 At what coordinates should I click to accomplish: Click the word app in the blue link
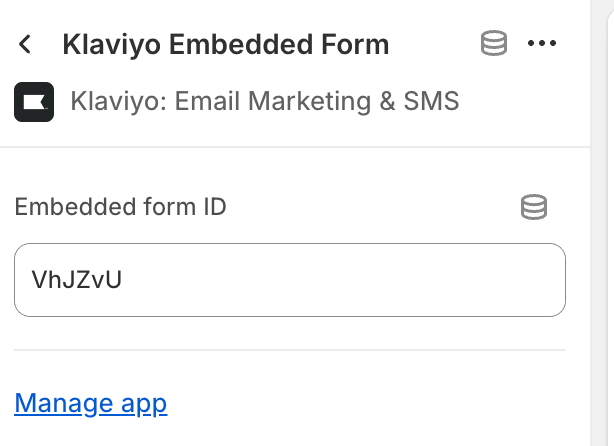(x=143, y=403)
